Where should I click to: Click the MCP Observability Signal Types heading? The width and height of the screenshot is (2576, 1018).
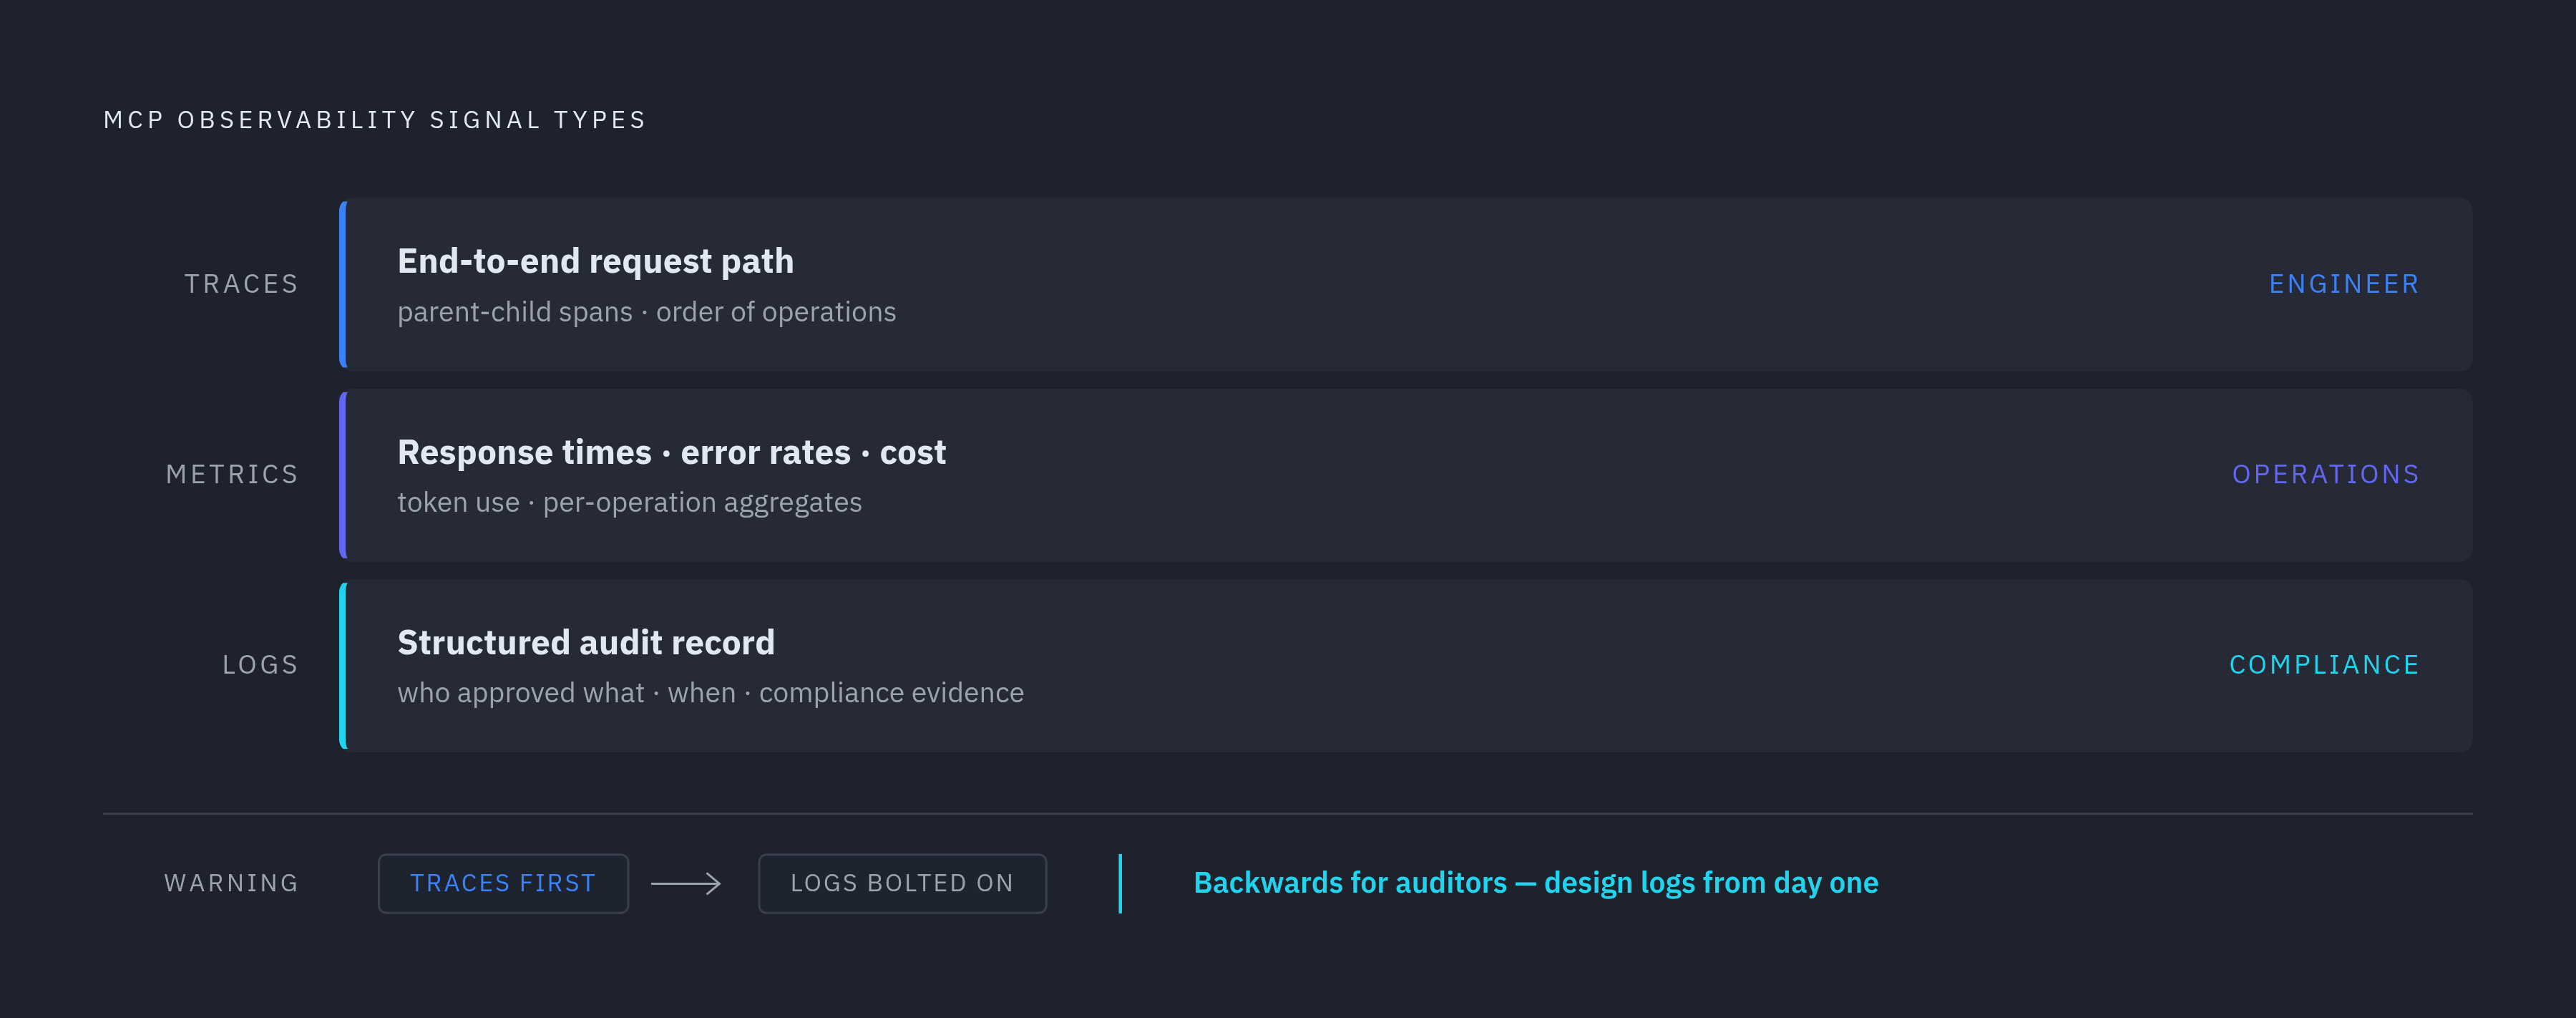click(375, 120)
